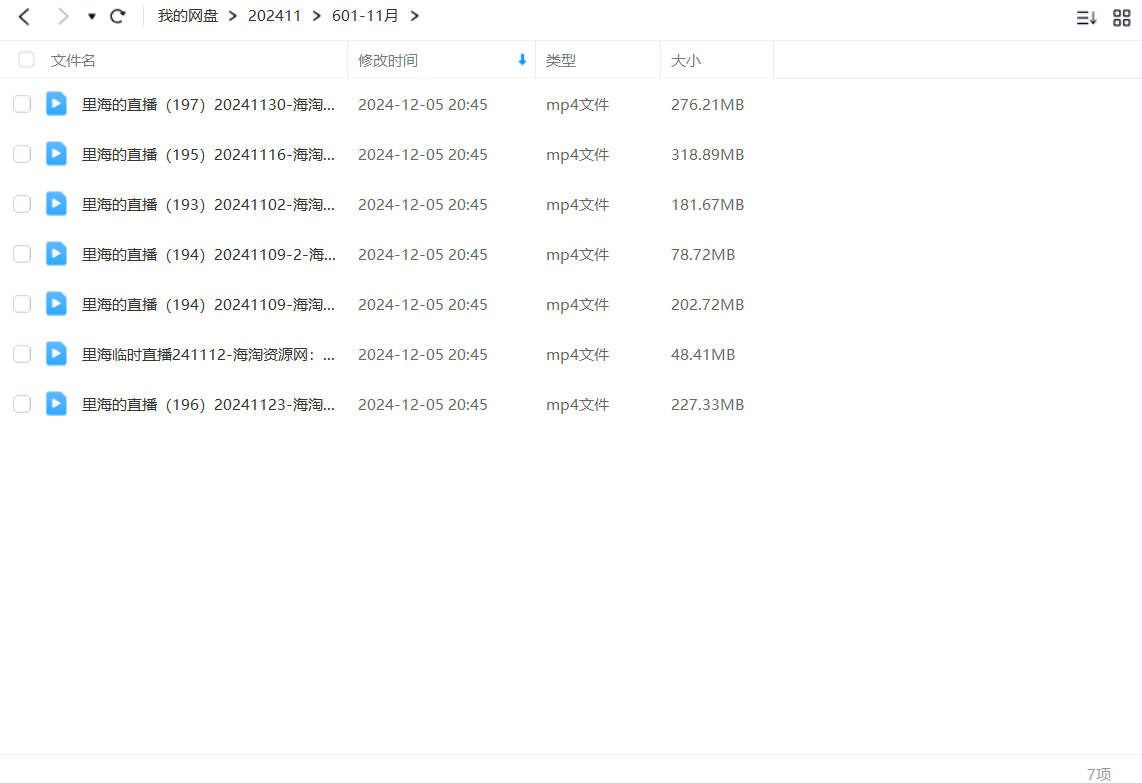Expand chevron after 202411 breadcrumb
Image resolution: width=1142 pixels, height=783 pixels.
coord(317,16)
